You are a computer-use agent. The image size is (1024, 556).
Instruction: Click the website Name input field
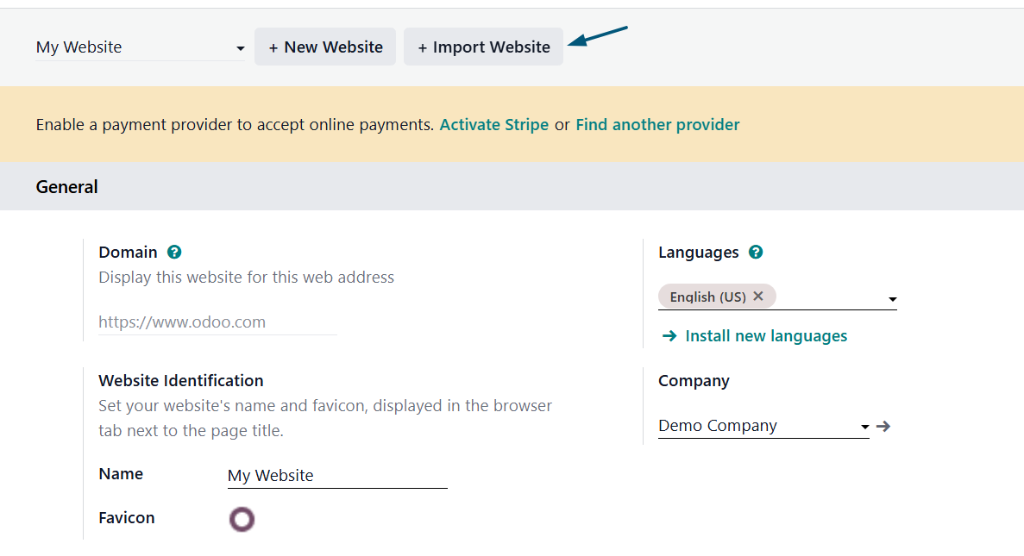[337, 476]
